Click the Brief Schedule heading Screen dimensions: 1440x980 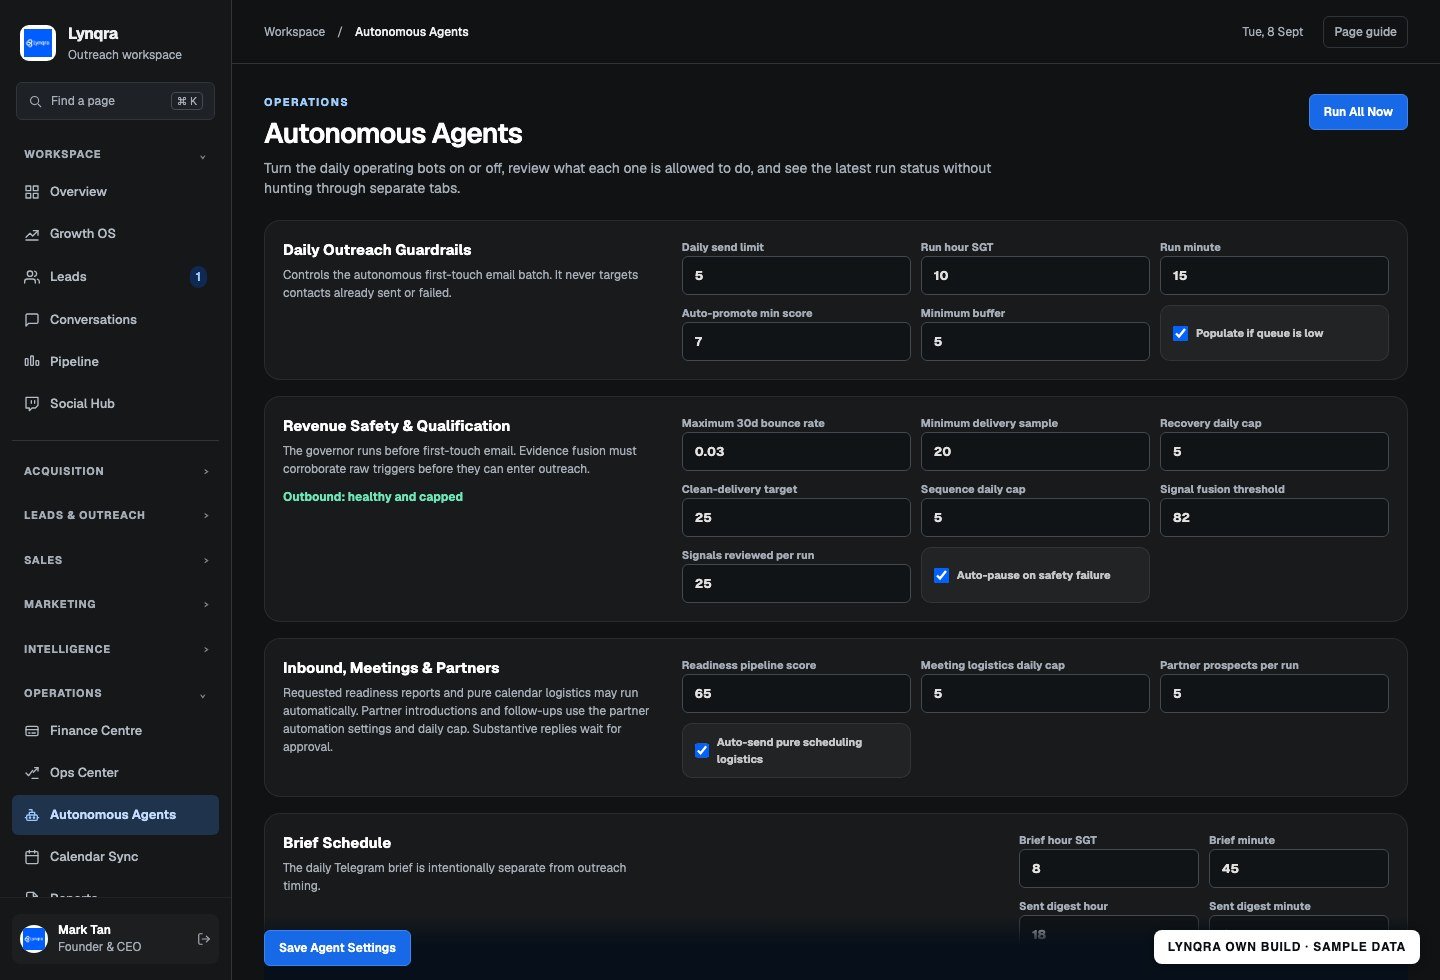(x=337, y=843)
